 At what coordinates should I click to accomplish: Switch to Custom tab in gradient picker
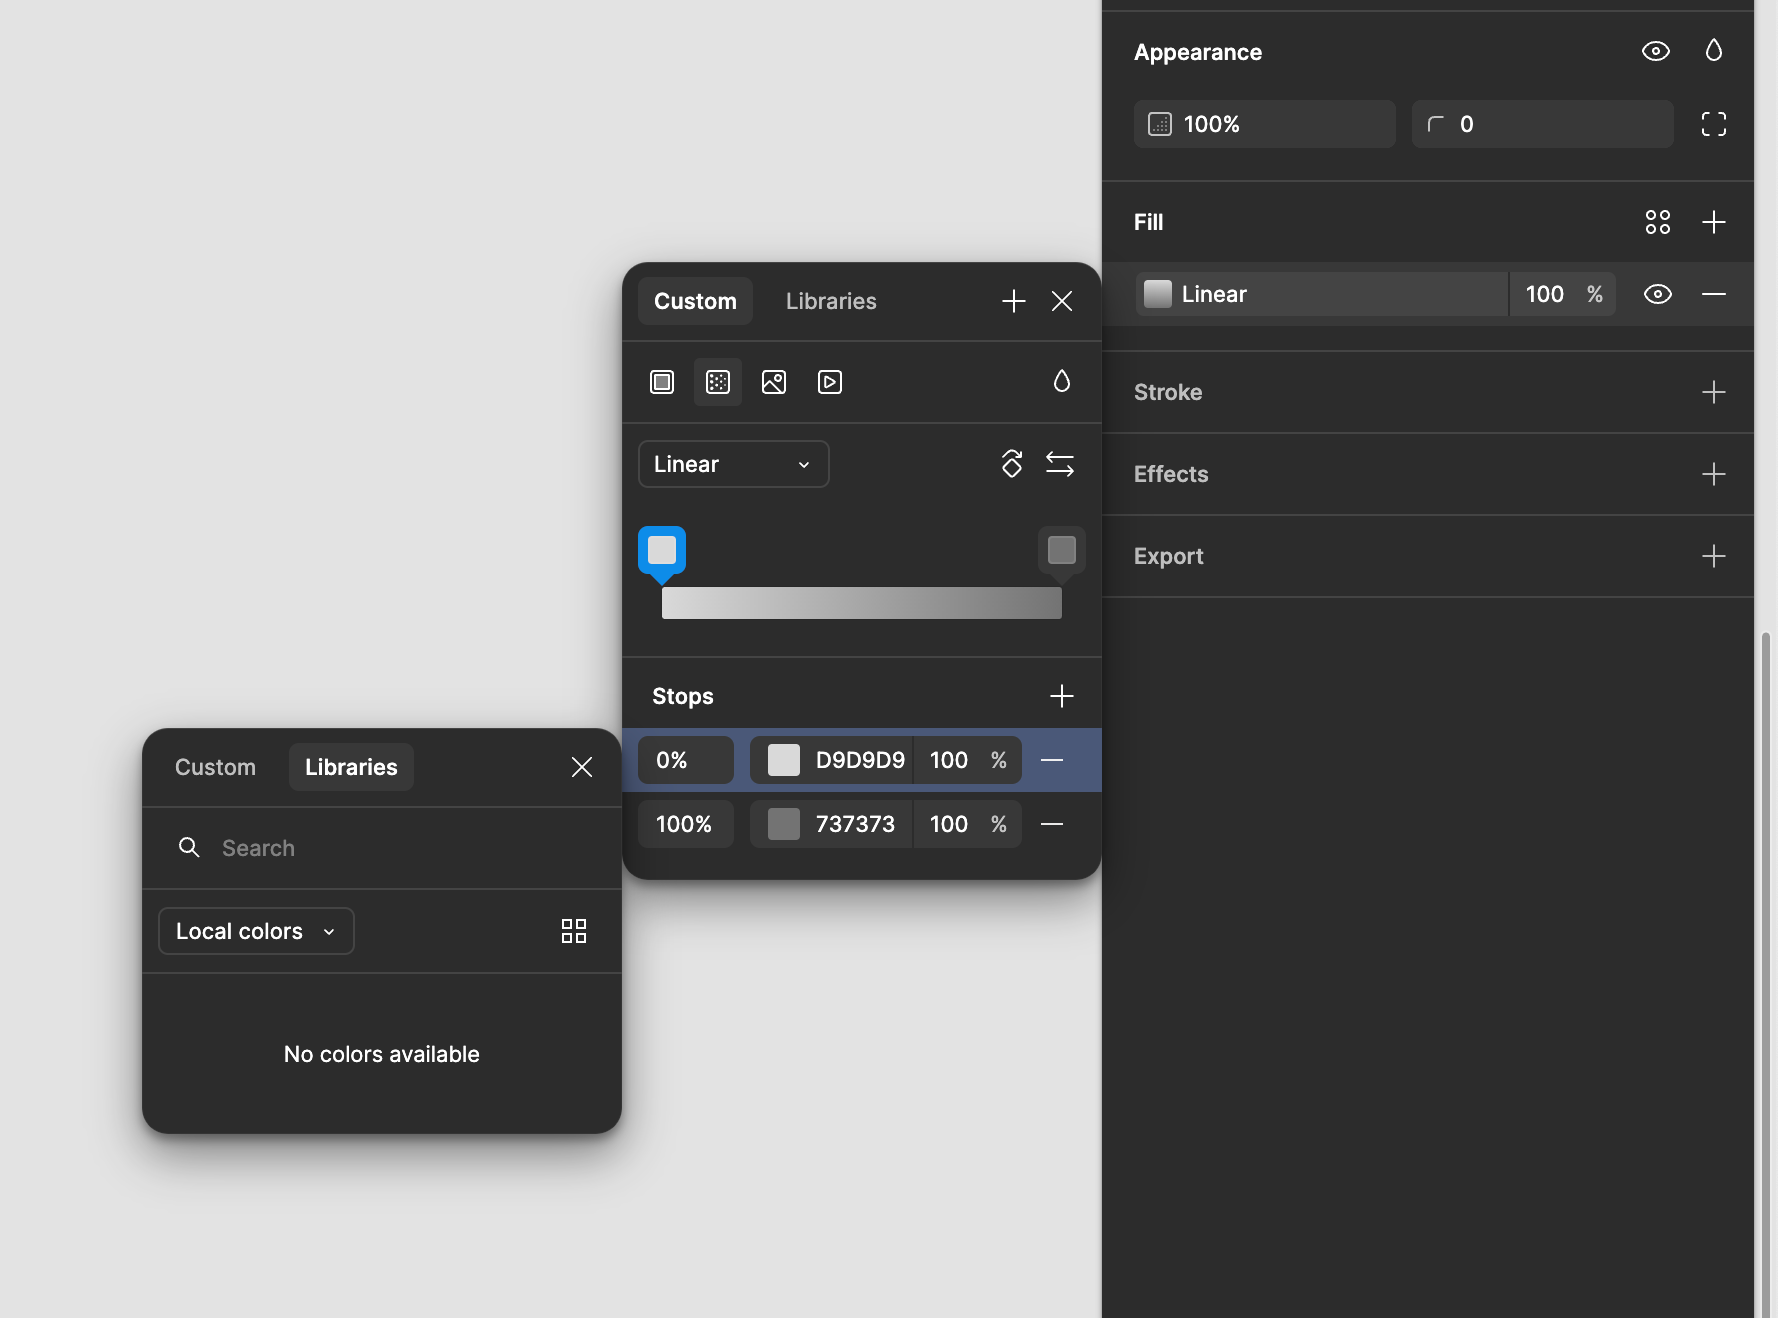695,301
